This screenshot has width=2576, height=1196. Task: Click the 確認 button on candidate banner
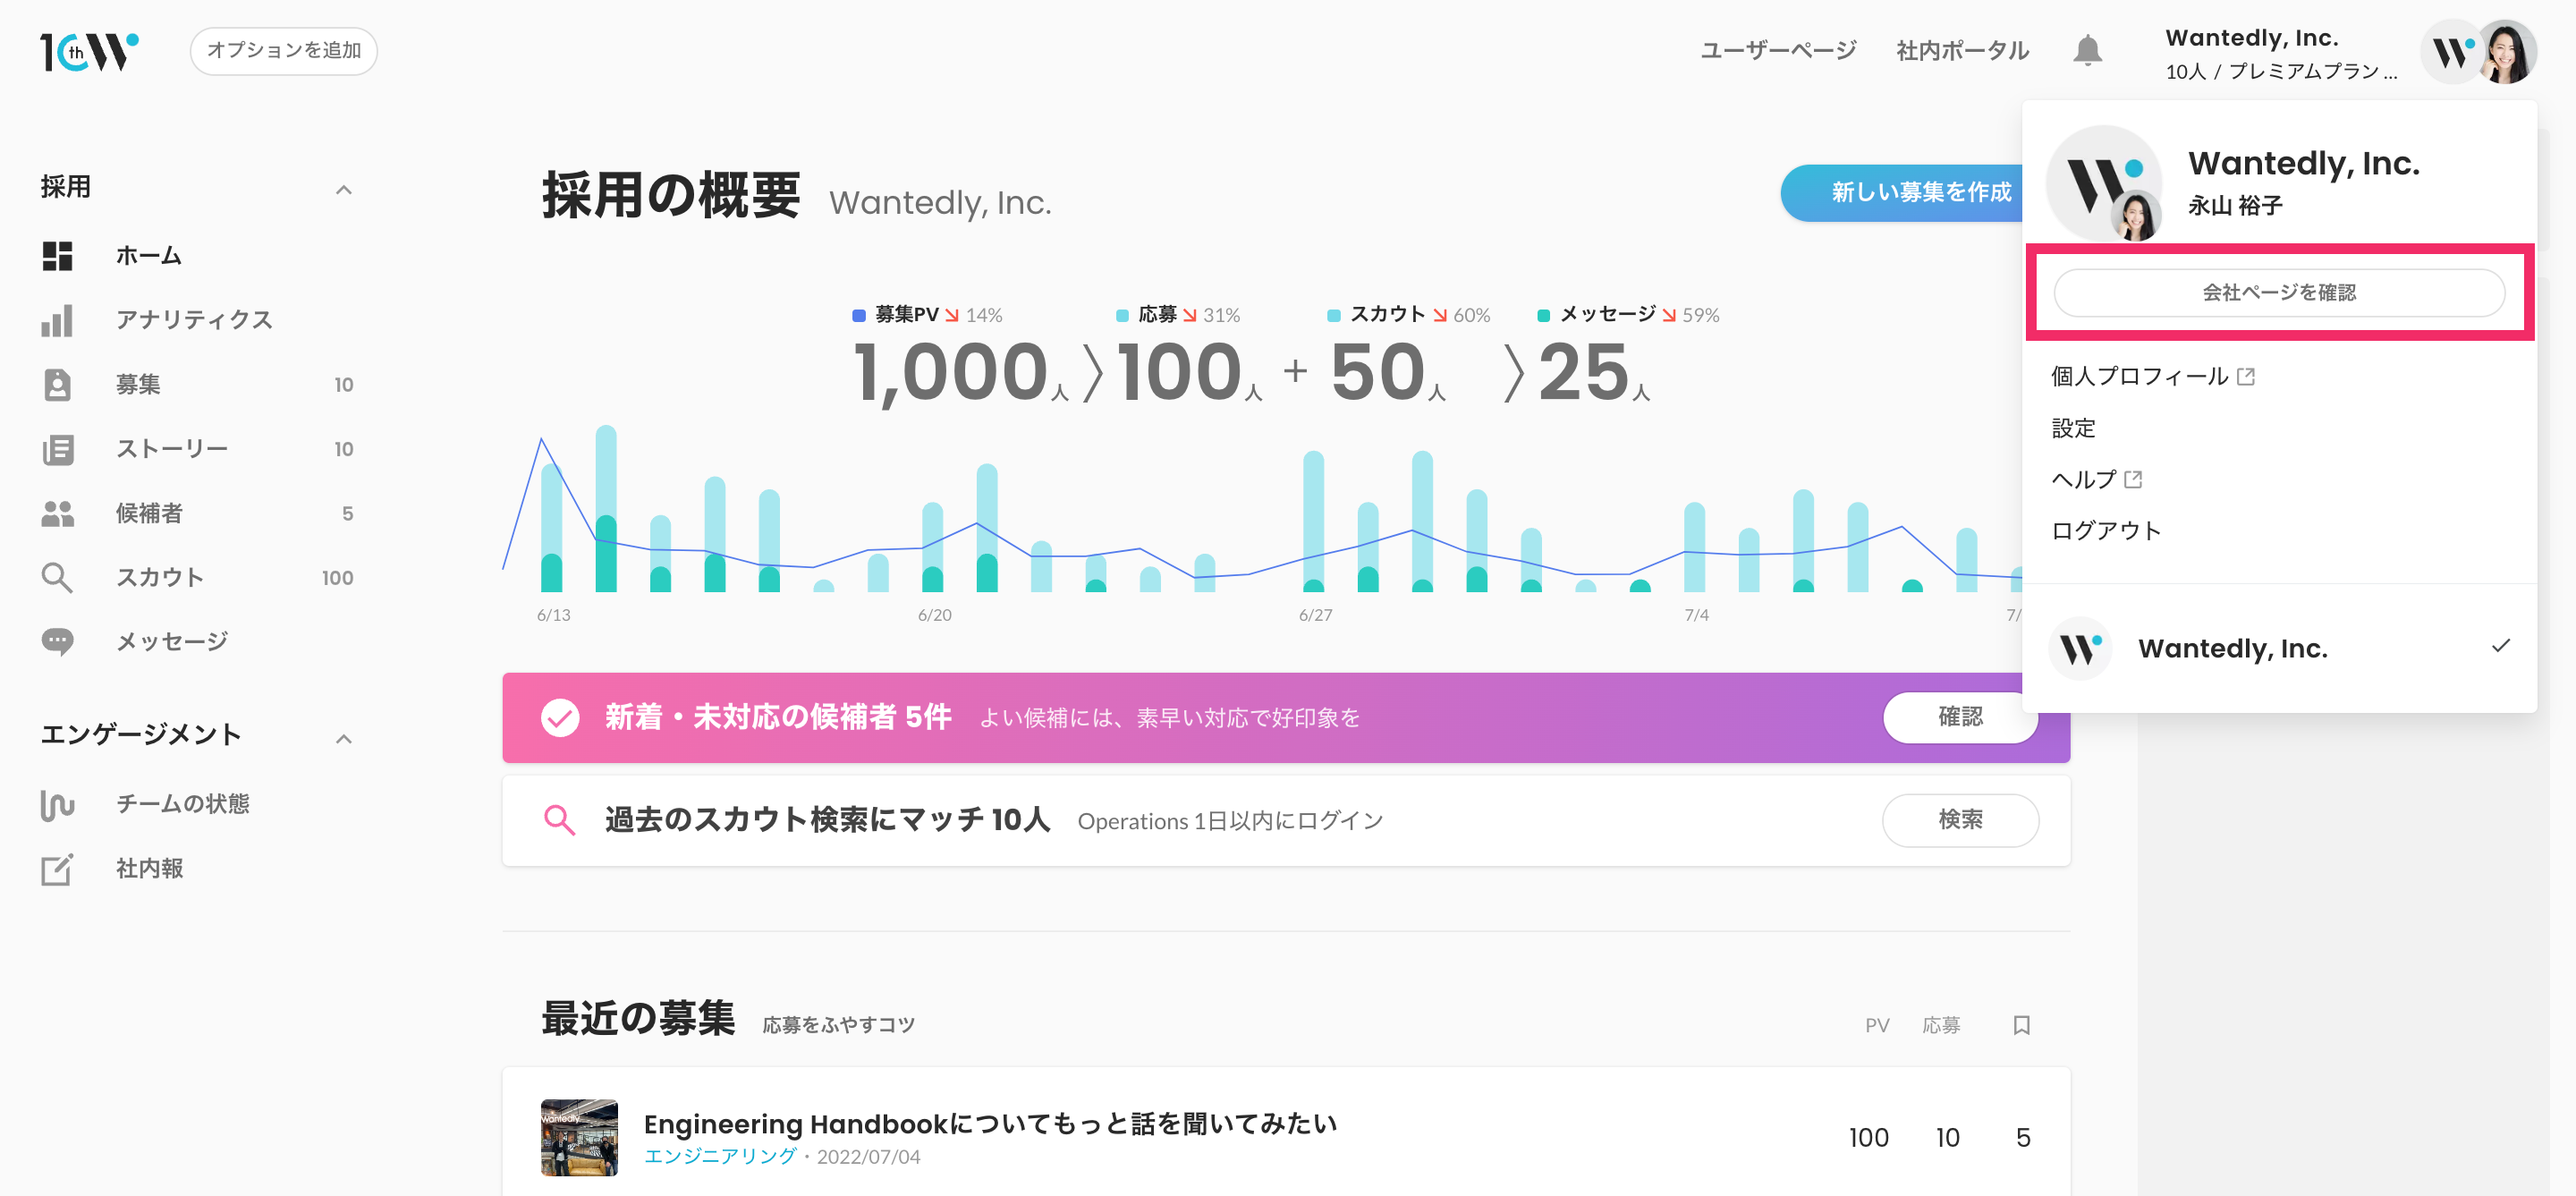tap(1960, 717)
